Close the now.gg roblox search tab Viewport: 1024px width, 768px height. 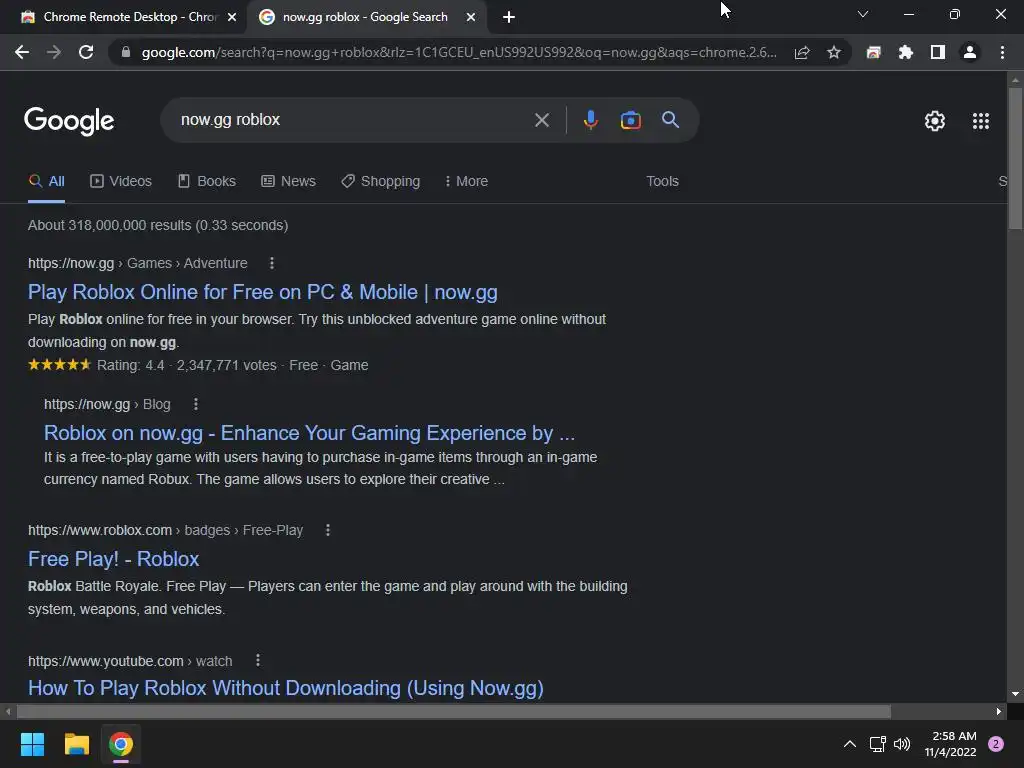pos(470,17)
